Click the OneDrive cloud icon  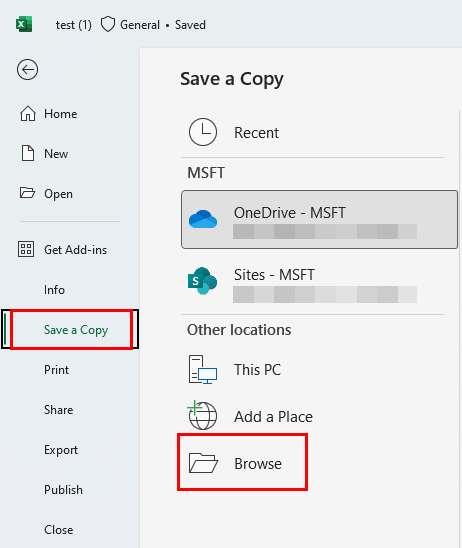(203, 219)
